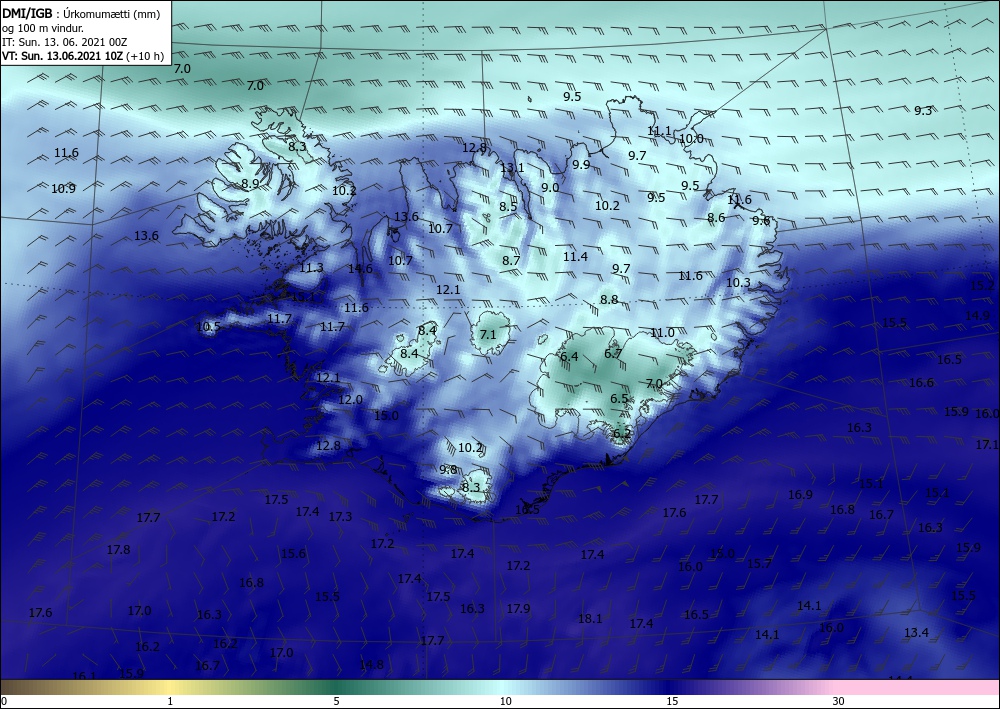Click the map value 14.9
This screenshot has width=1000, height=709.
coord(978,316)
